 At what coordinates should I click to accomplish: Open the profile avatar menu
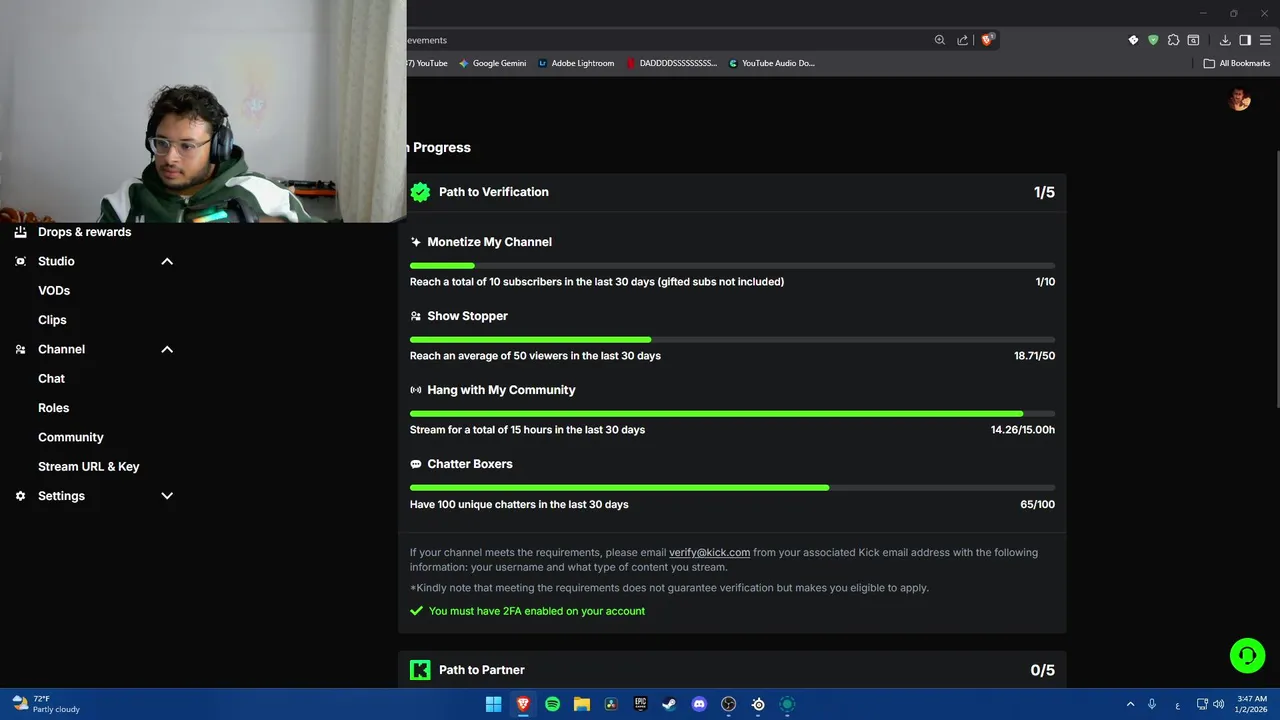(x=1240, y=99)
